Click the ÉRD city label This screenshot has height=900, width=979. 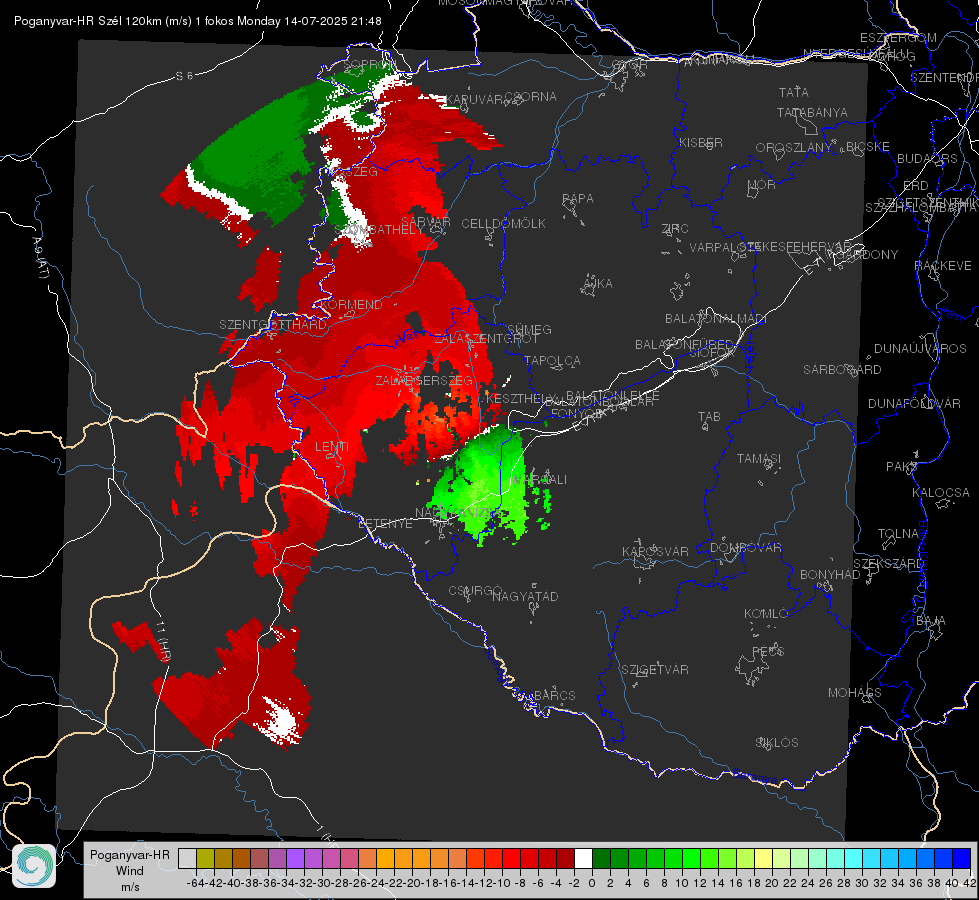click(916, 186)
